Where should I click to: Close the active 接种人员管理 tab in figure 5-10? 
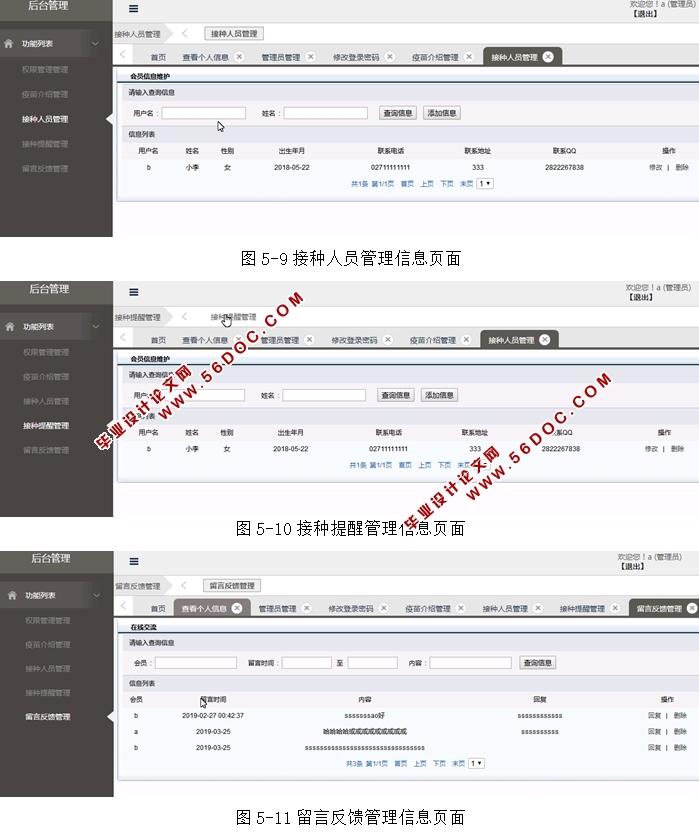(x=545, y=339)
